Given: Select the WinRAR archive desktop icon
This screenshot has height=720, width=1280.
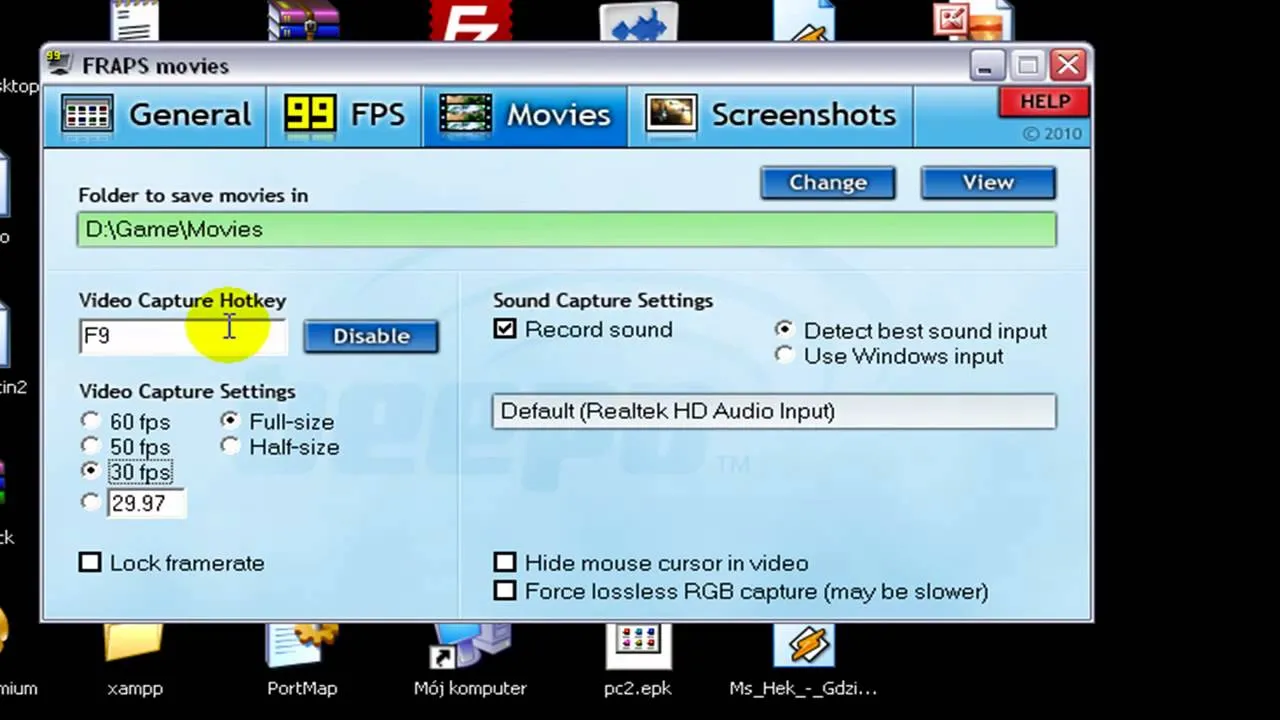Looking at the screenshot, I should (304, 20).
